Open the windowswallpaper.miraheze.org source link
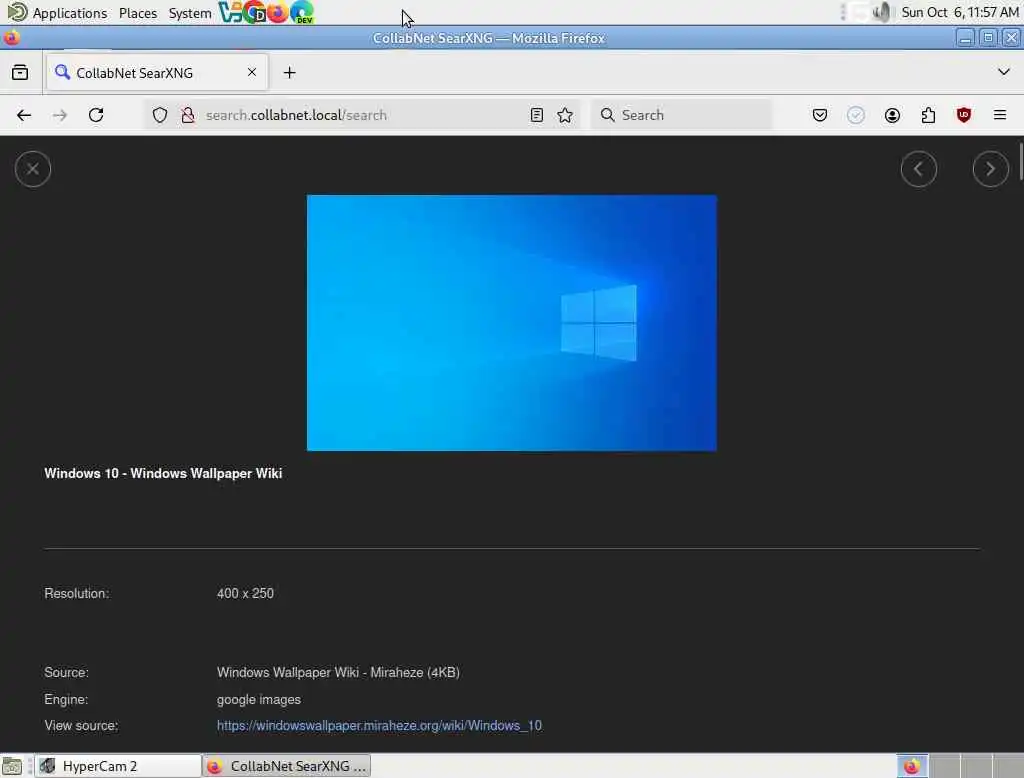Image resolution: width=1024 pixels, height=778 pixels. [x=379, y=725]
